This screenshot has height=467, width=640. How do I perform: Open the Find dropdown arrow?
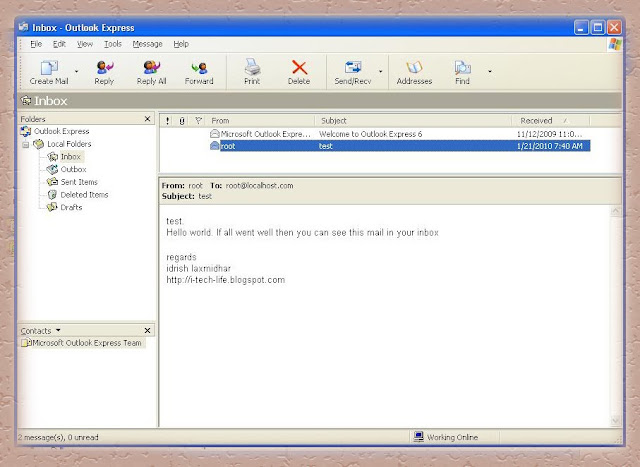[490, 71]
